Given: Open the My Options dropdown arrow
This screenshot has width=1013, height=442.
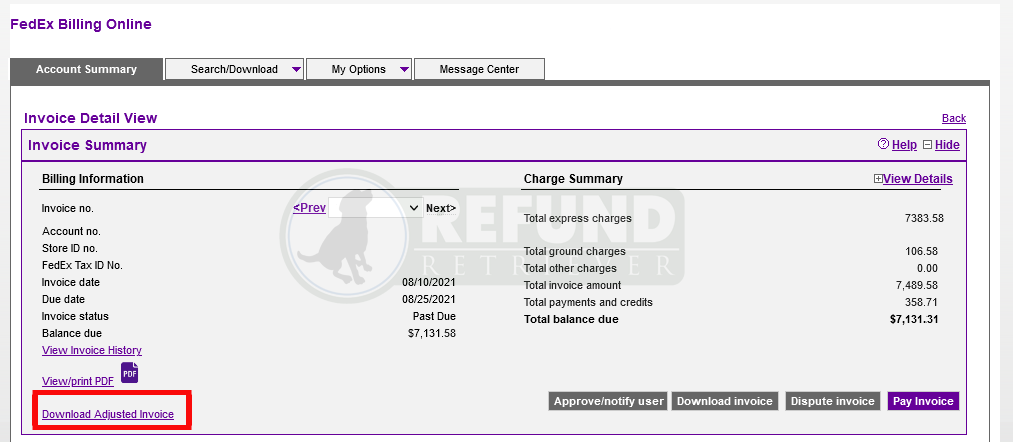Looking at the screenshot, I should (x=404, y=70).
